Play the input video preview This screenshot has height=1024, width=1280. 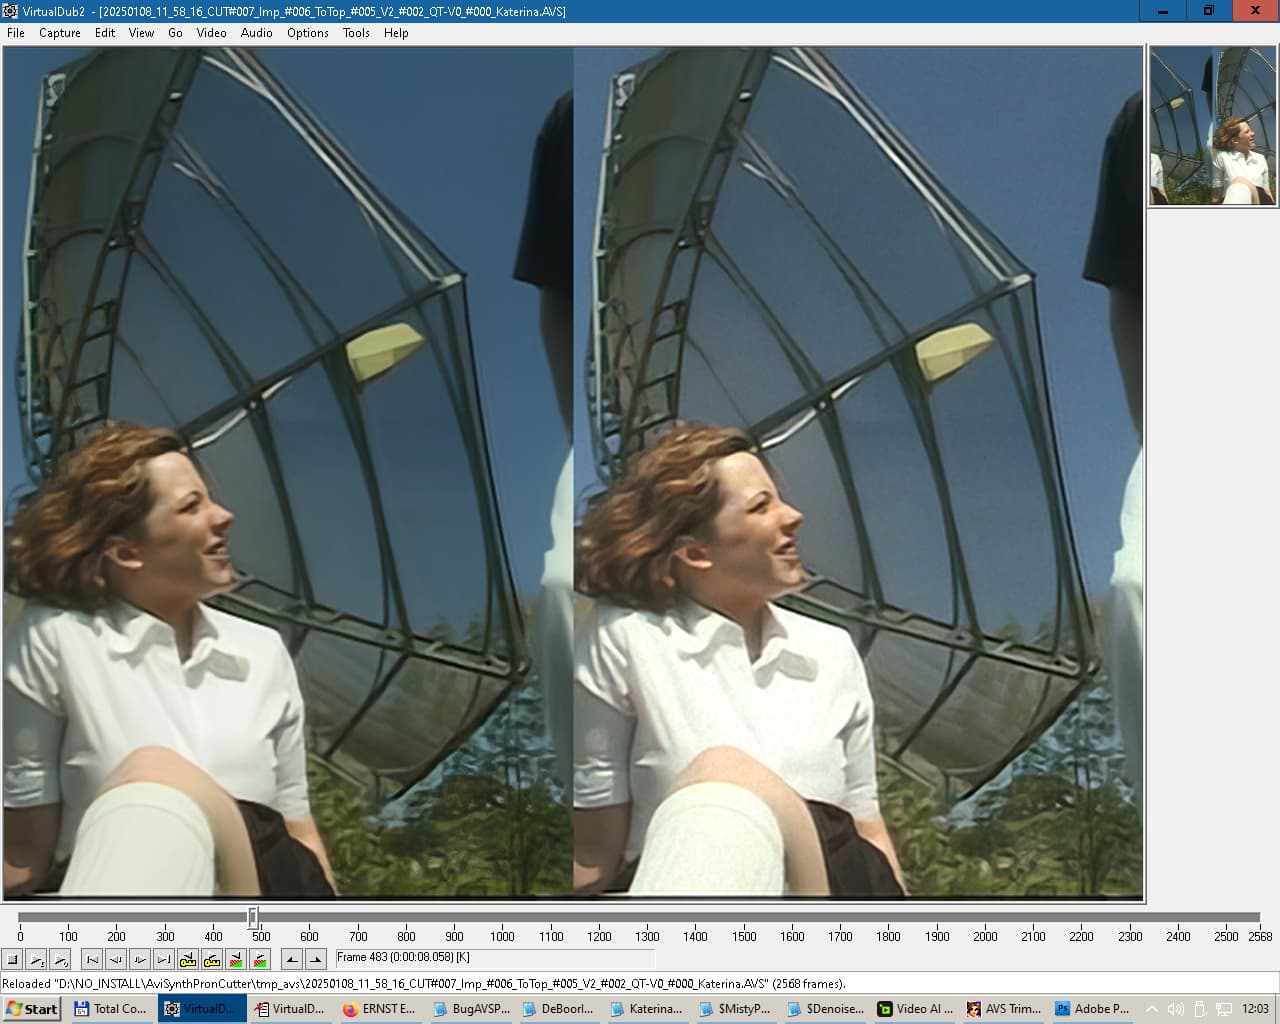coord(37,960)
